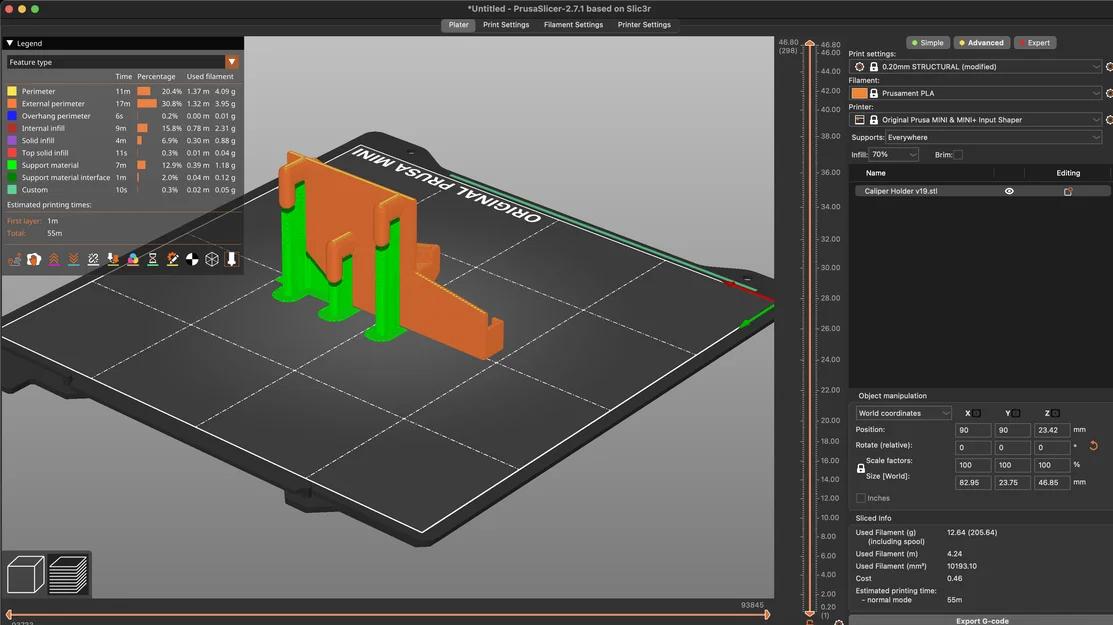
Task: Switch to Simple mode
Action: [928, 43]
